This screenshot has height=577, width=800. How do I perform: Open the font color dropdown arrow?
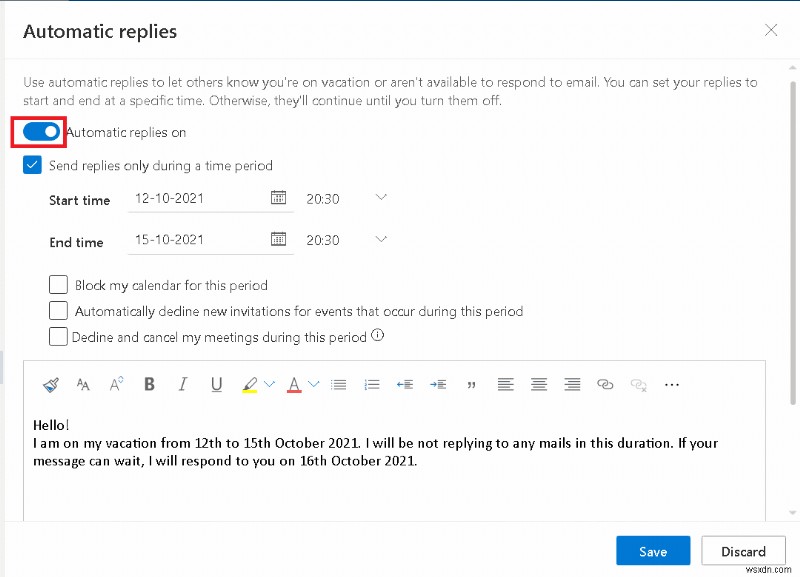[x=313, y=384]
